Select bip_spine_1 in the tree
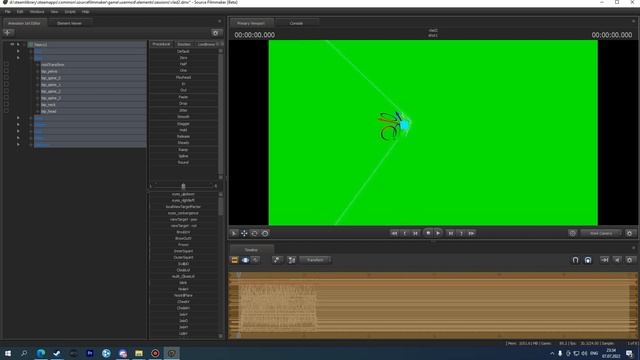The image size is (640, 360). [51, 84]
